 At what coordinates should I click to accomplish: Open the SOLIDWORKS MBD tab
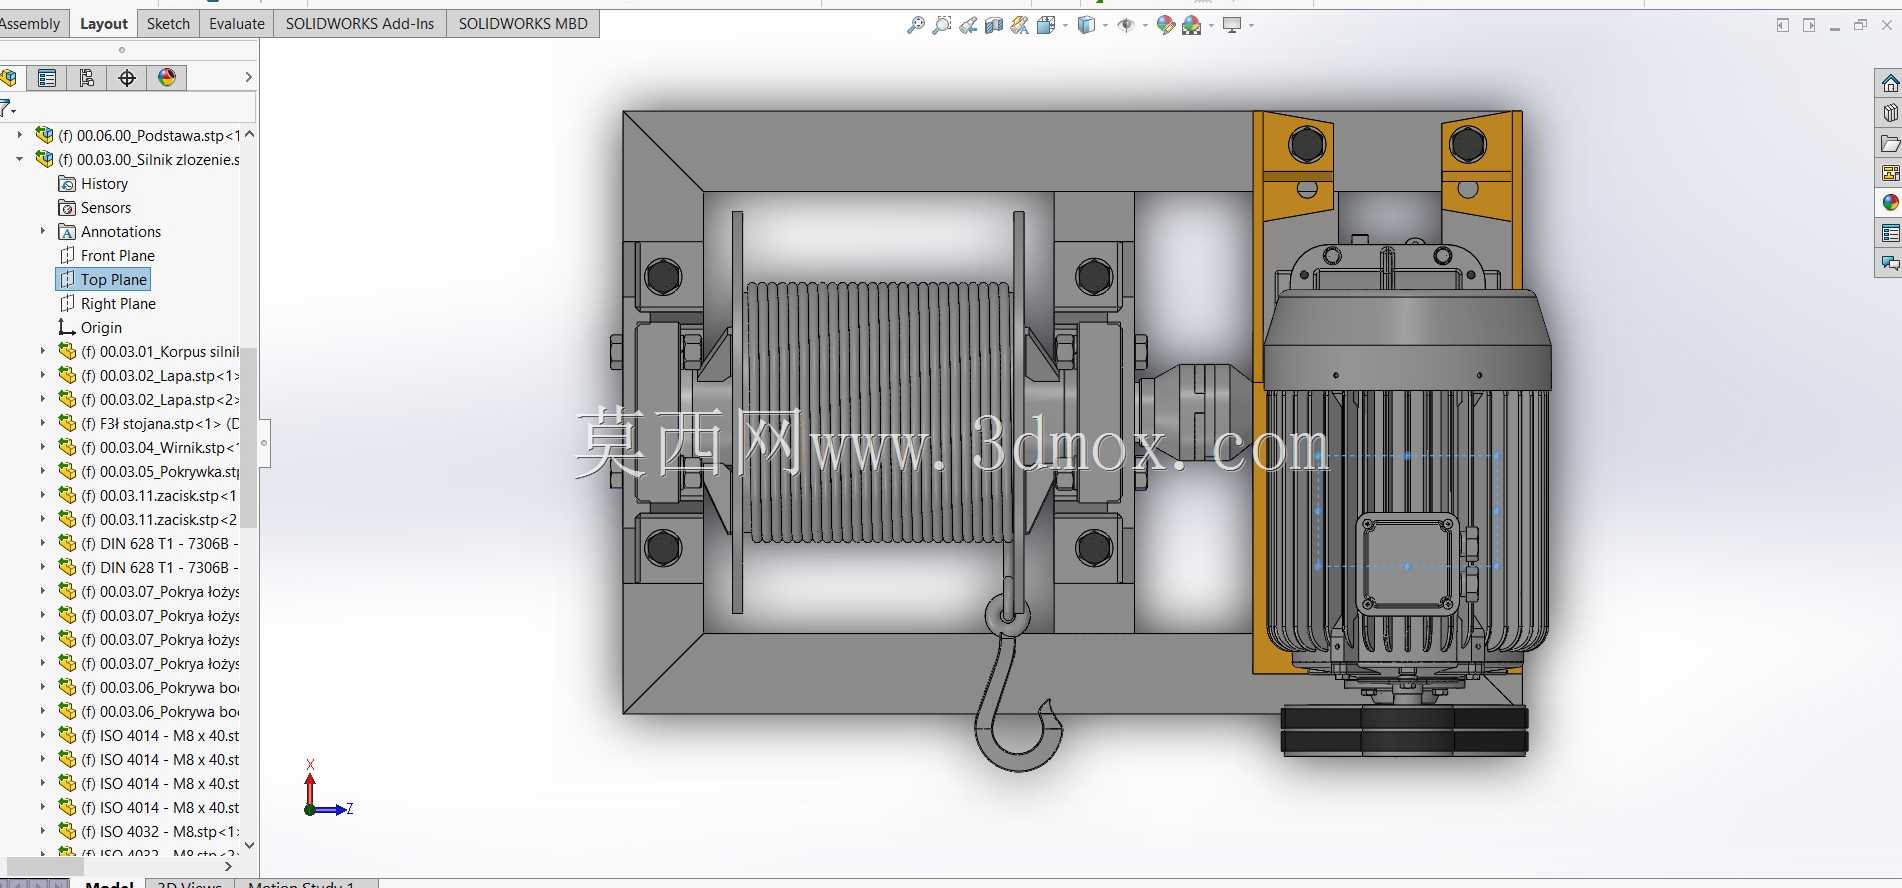click(x=523, y=24)
